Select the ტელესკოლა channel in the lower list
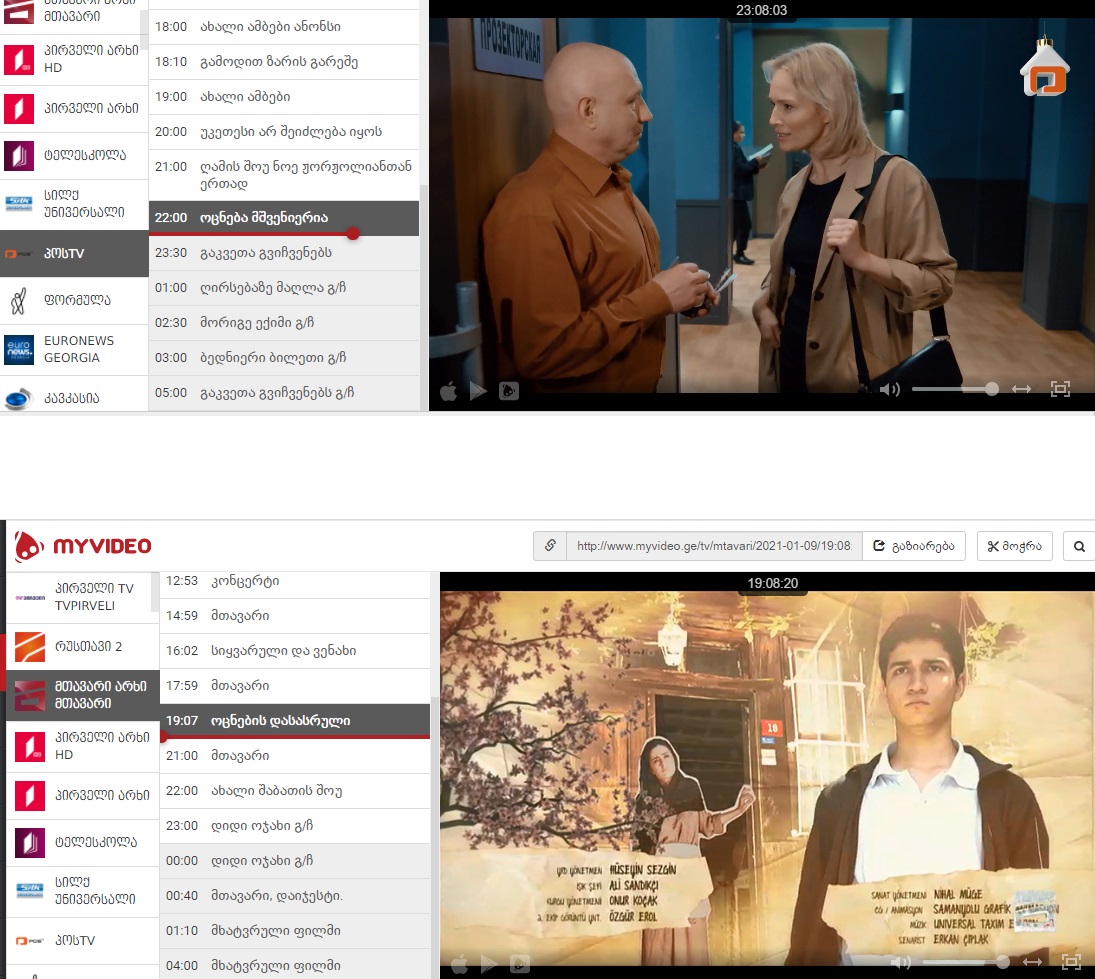Screen dimensions: 1095x979 coord(82,842)
